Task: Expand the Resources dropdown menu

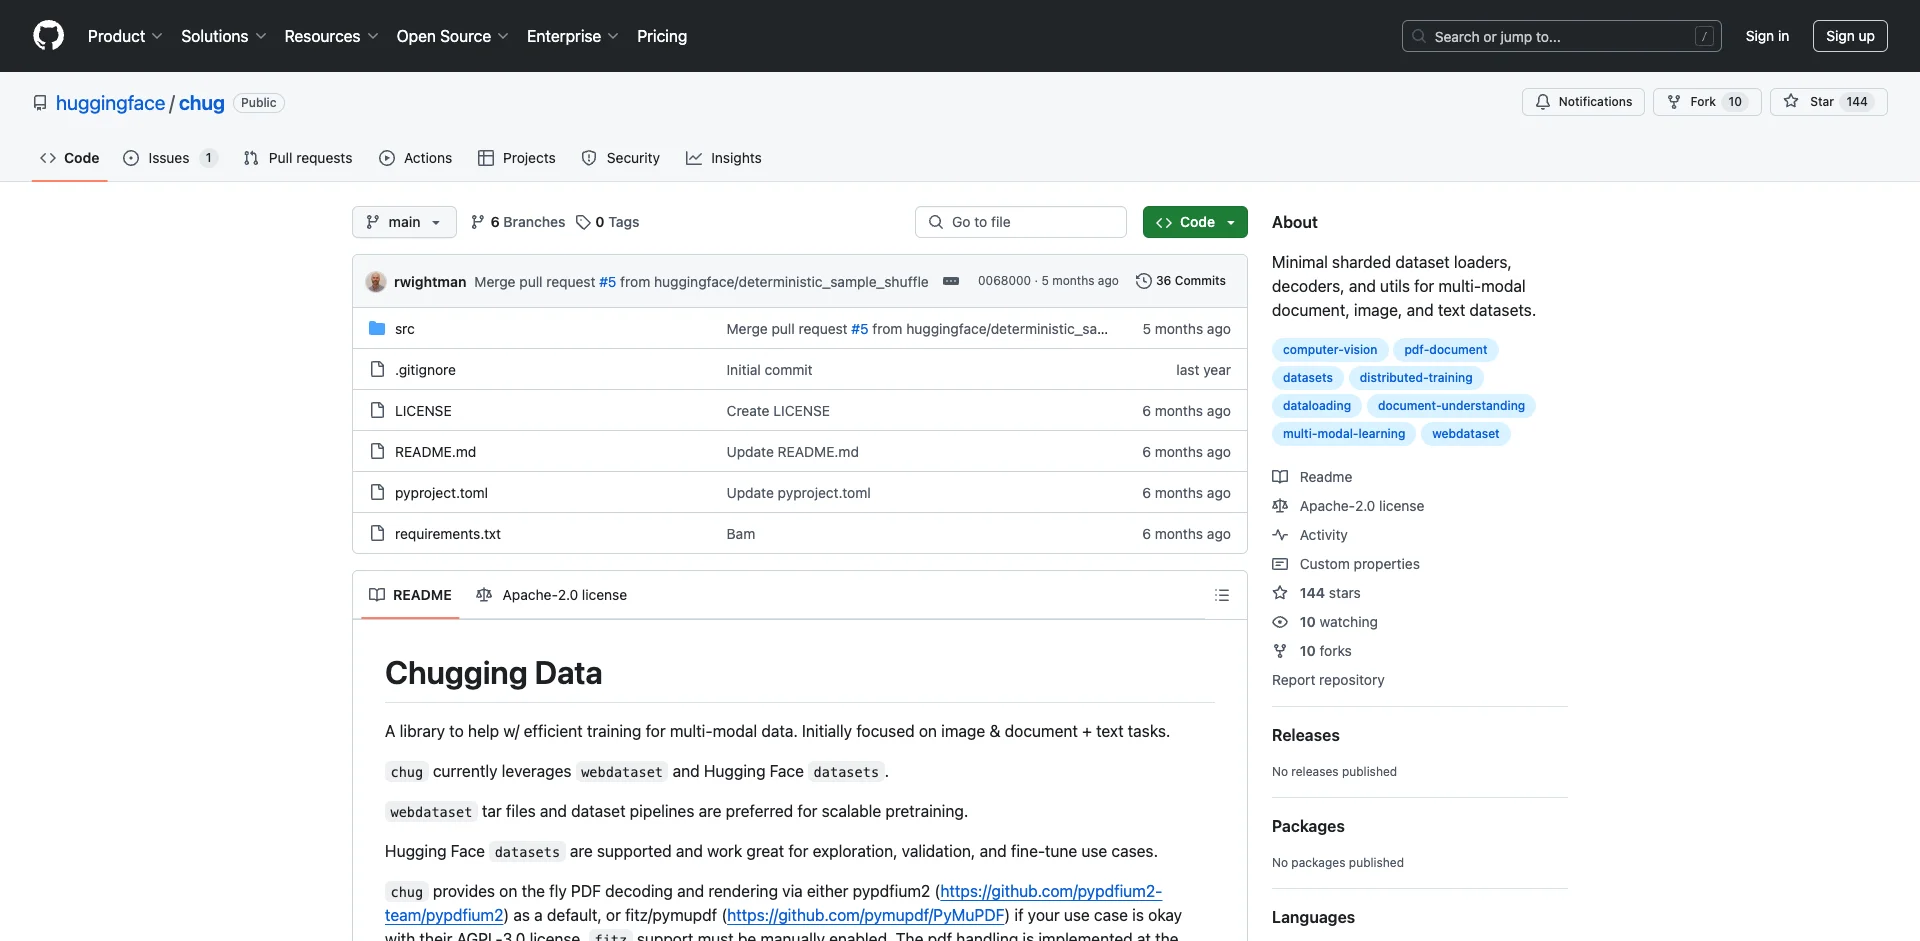Action: tap(331, 36)
